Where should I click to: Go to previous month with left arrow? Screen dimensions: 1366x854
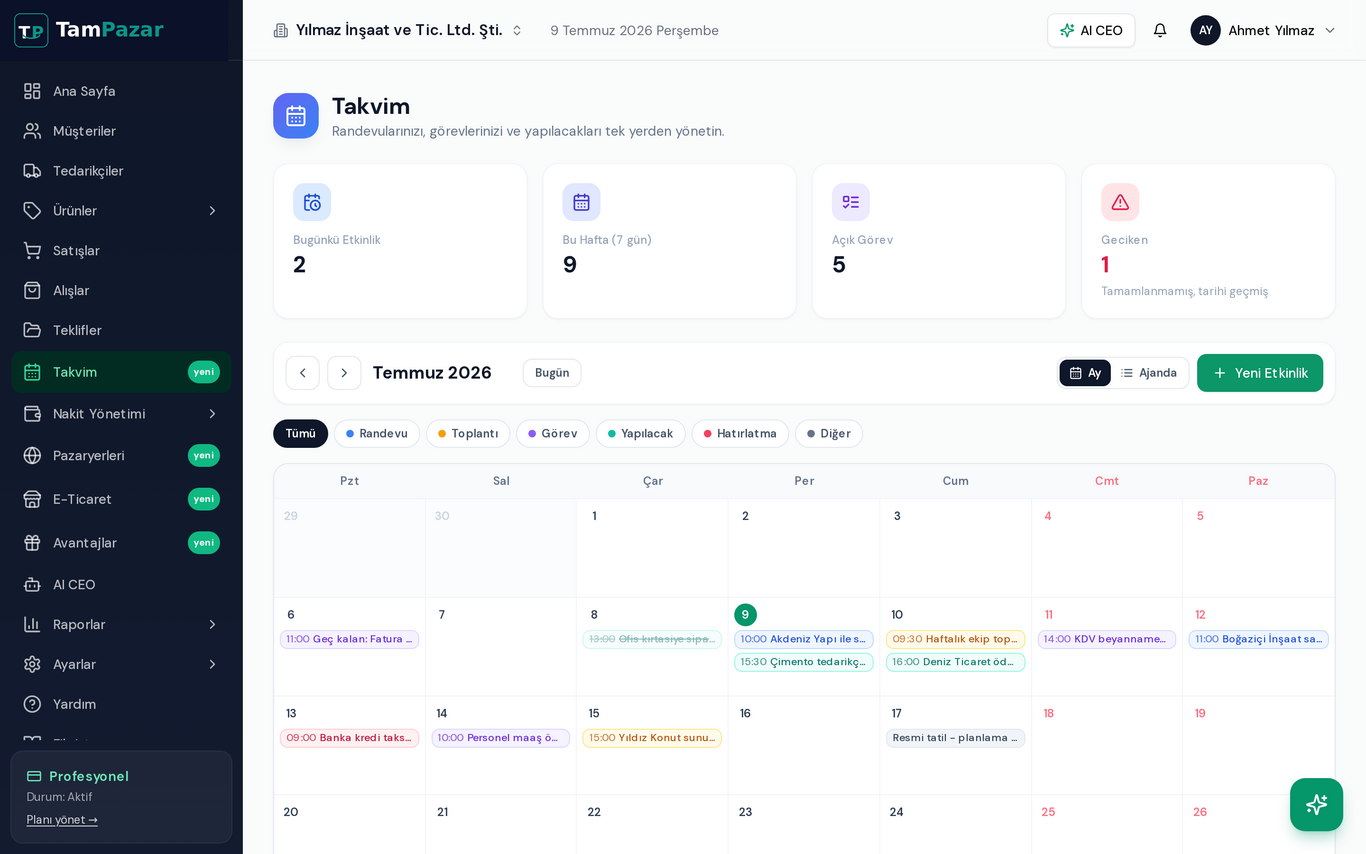[303, 373]
